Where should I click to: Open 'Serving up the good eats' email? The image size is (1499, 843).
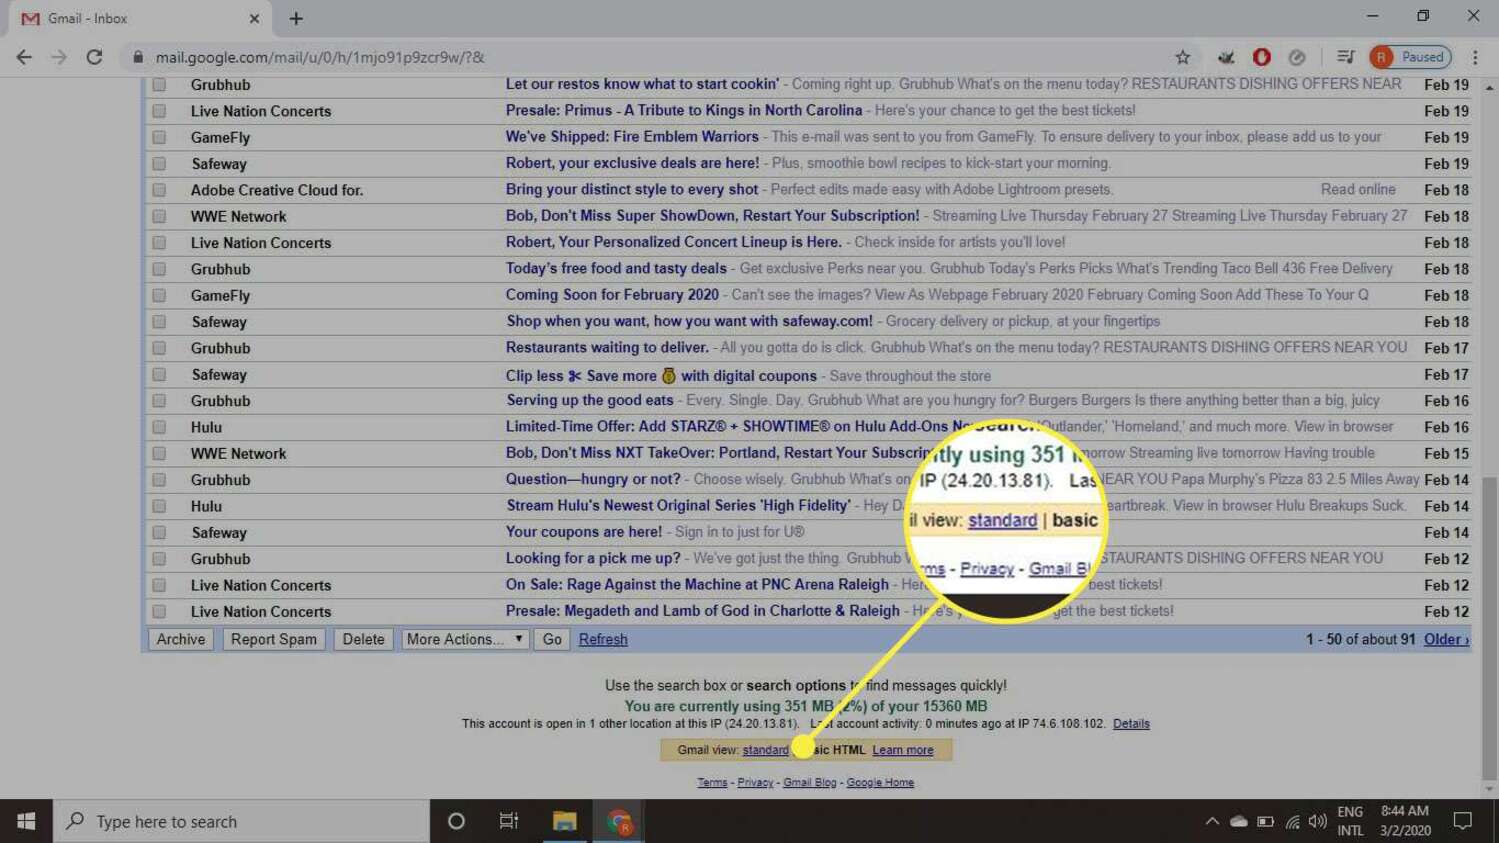click(x=589, y=400)
